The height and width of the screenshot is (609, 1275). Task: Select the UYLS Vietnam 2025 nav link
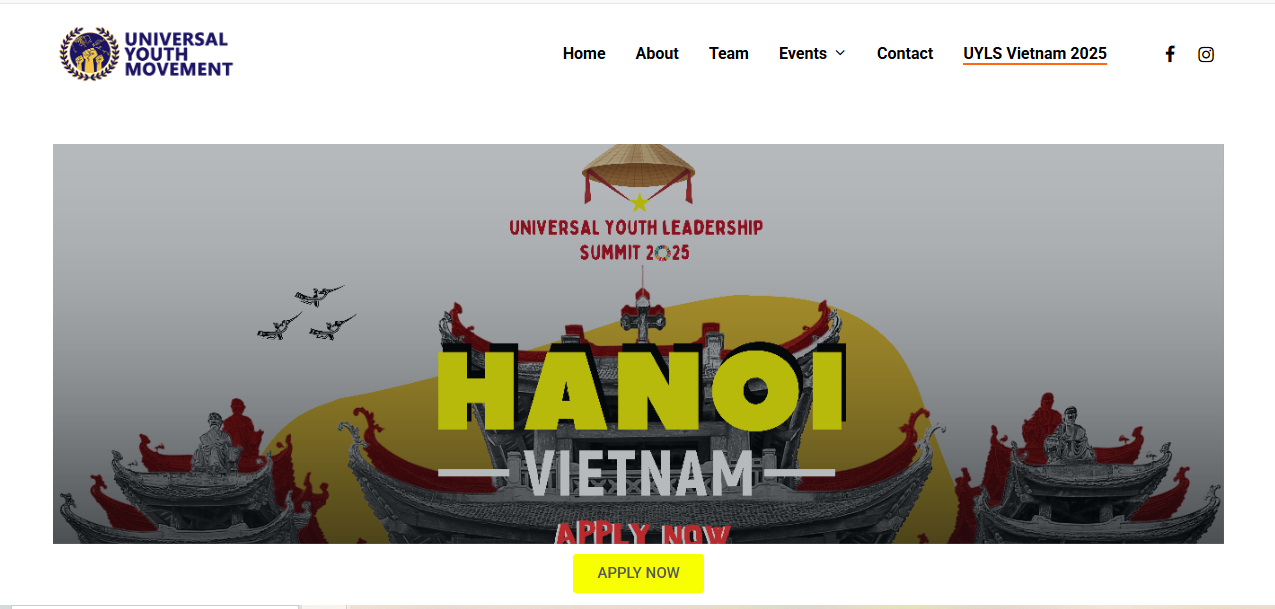click(x=1035, y=54)
